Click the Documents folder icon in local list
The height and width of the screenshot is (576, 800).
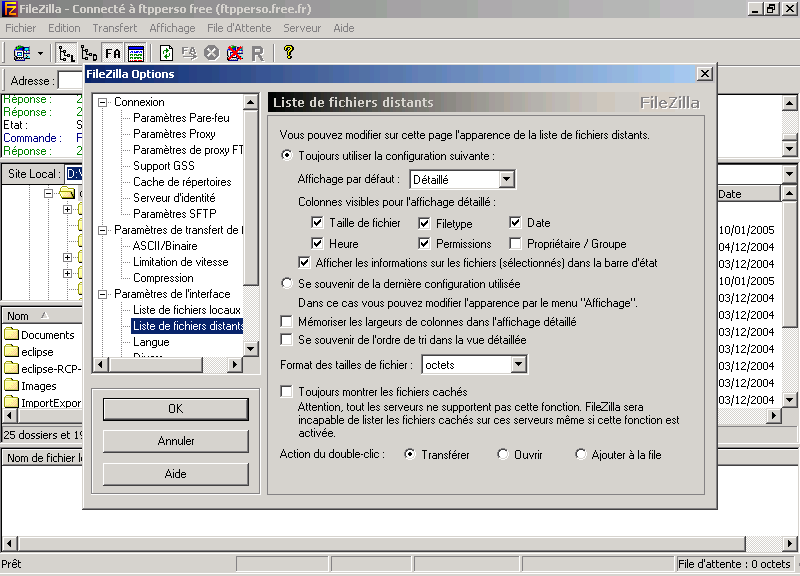point(11,335)
